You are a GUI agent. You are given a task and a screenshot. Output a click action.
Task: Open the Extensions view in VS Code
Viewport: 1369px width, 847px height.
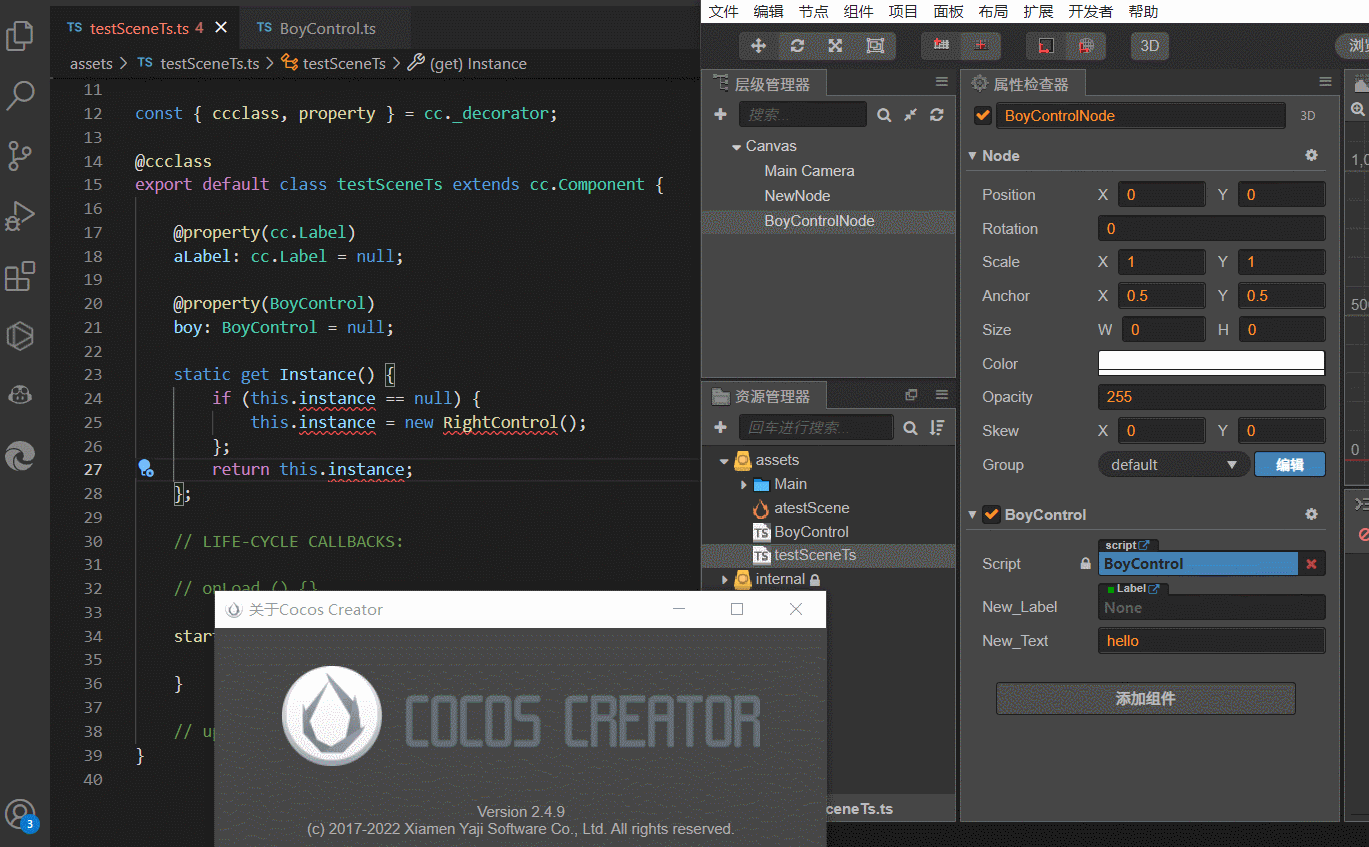pos(20,276)
